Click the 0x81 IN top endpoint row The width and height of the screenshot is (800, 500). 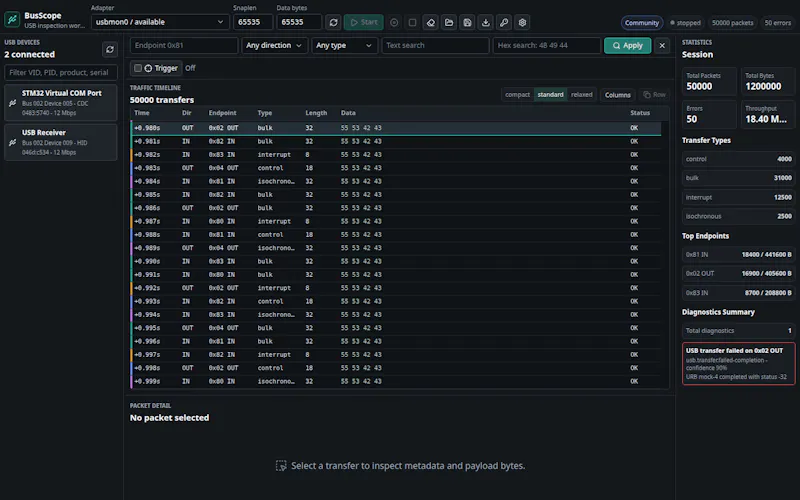738,255
